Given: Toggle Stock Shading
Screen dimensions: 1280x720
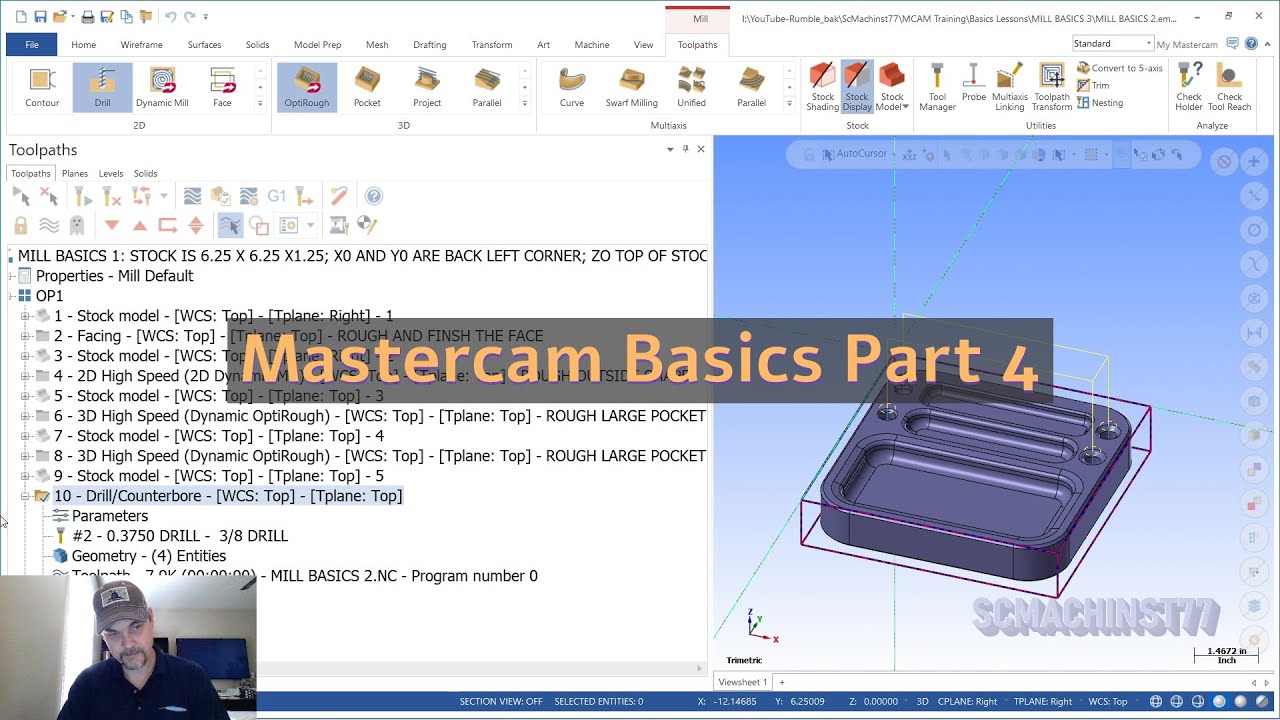Looking at the screenshot, I should pyautogui.click(x=822, y=87).
